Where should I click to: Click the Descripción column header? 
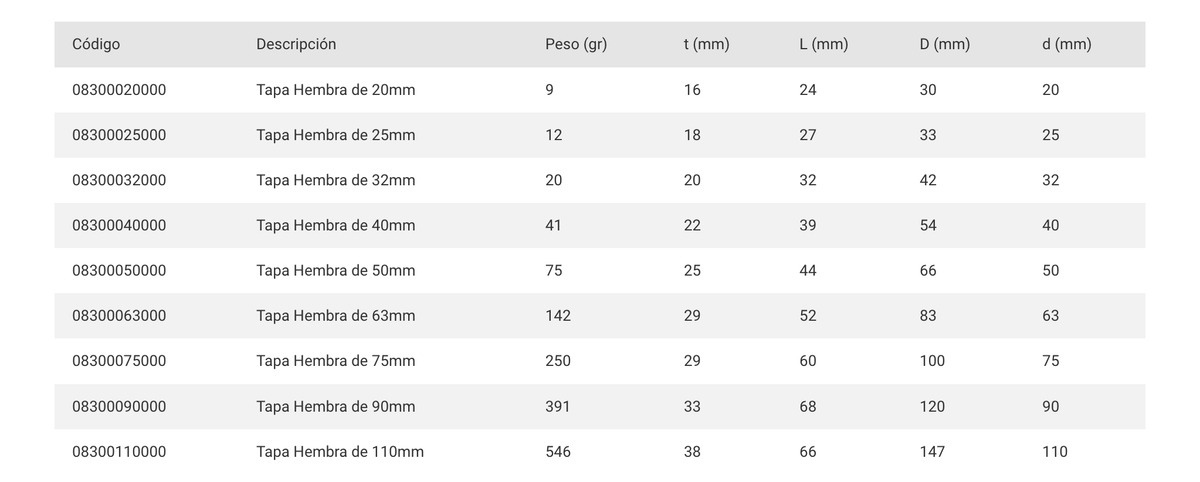(x=296, y=44)
